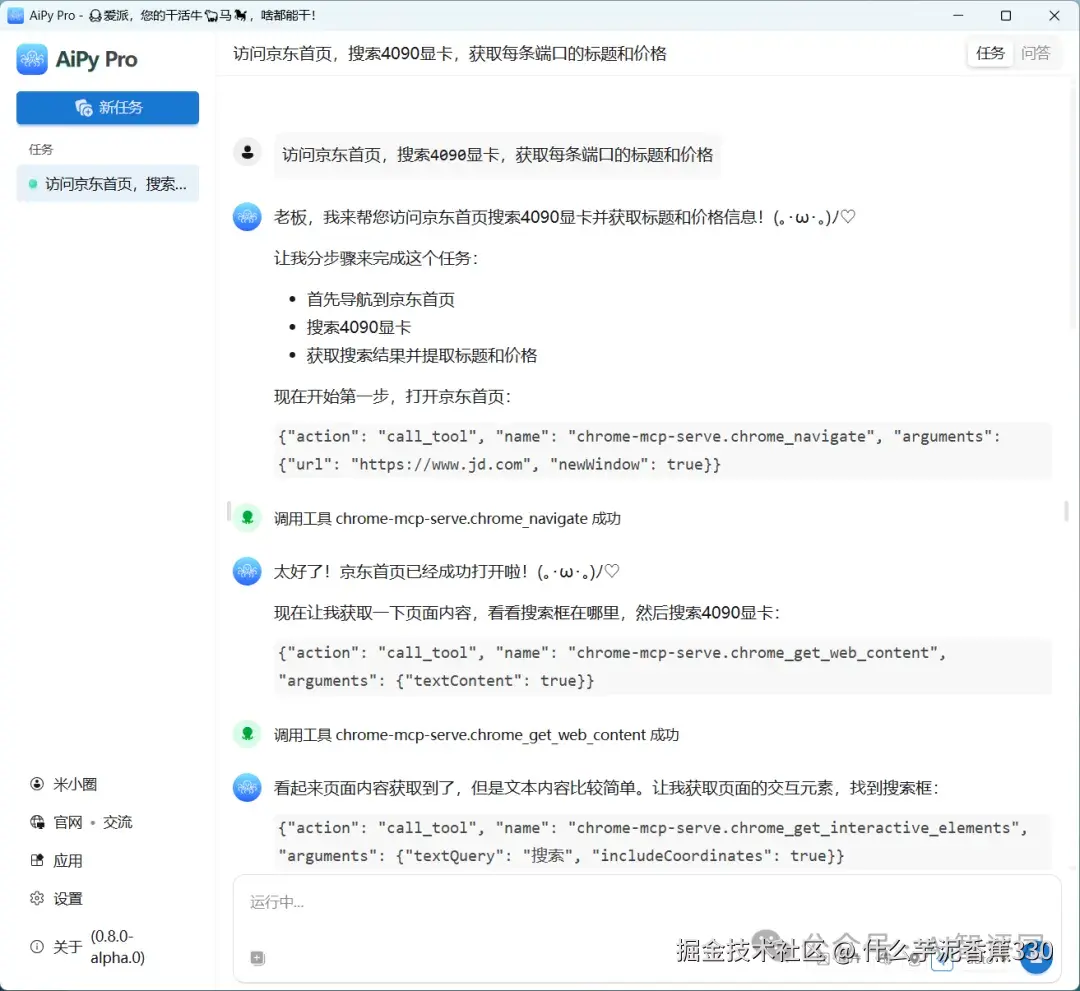The image size is (1080, 991).
Task: Select the 访问京东首页 task in sidebar
Action: tap(107, 183)
